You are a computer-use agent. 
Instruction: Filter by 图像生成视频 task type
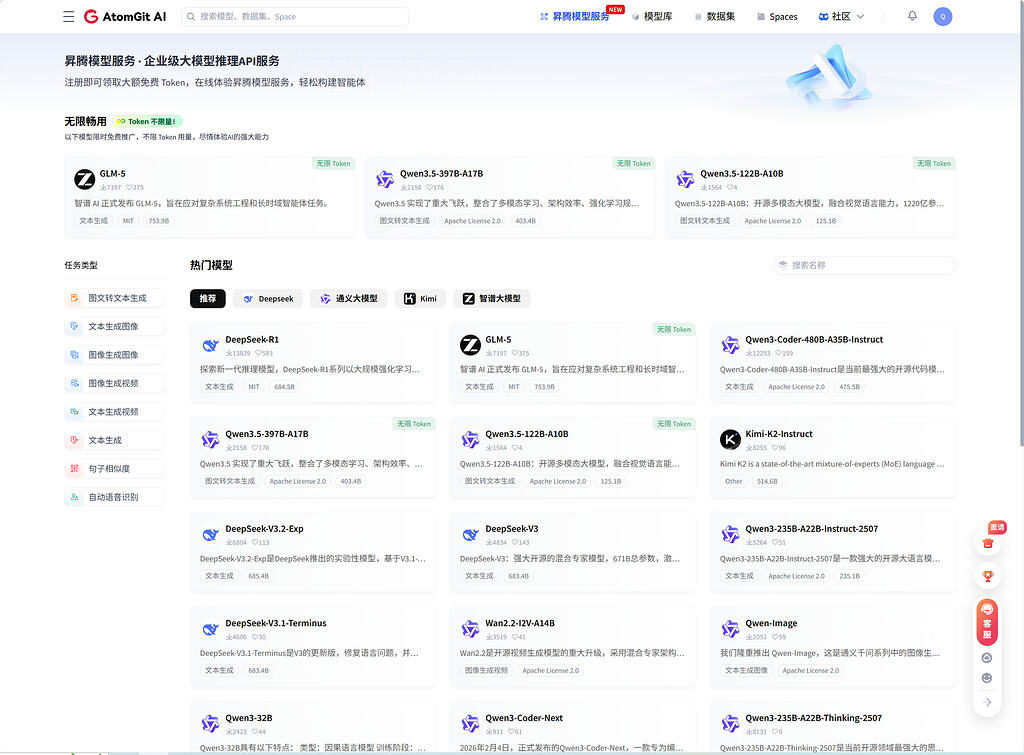[114, 383]
